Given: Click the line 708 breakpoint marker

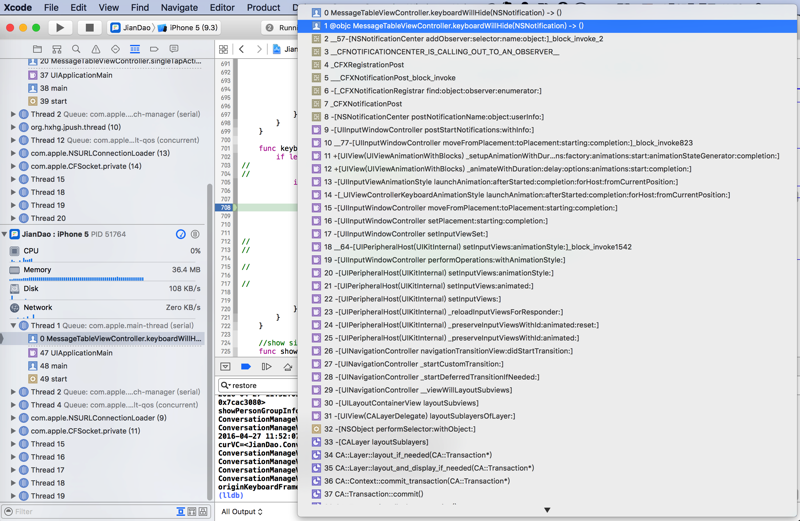Looking at the screenshot, I should [225, 208].
